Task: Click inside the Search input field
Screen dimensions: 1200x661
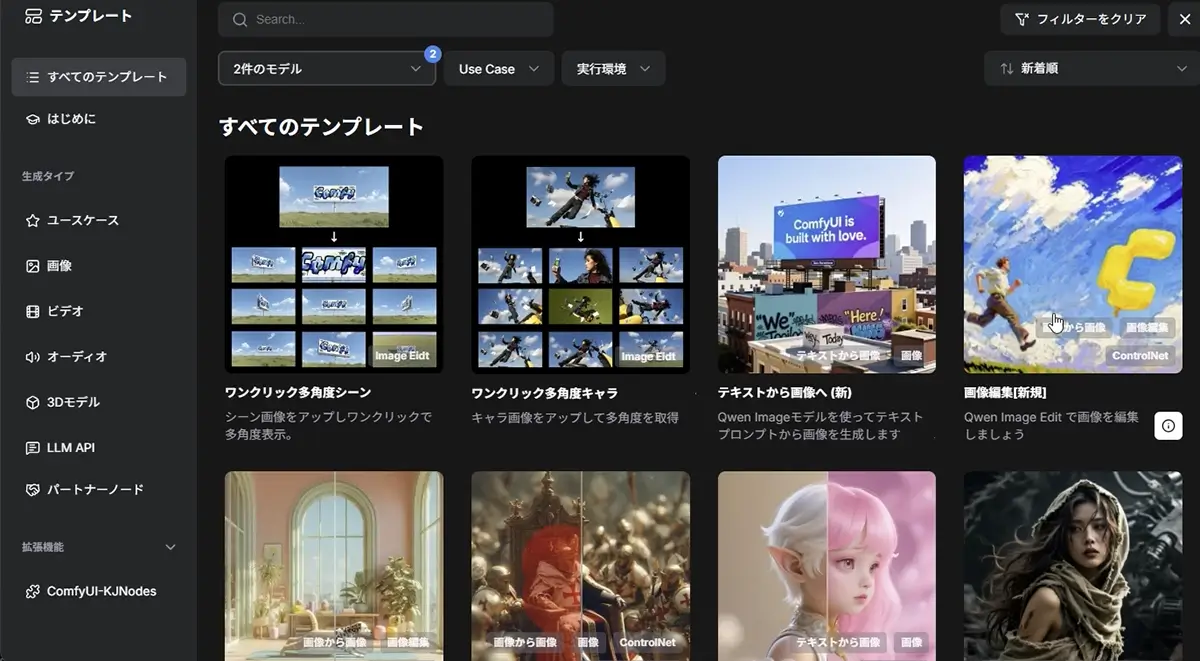Action: (385, 19)
